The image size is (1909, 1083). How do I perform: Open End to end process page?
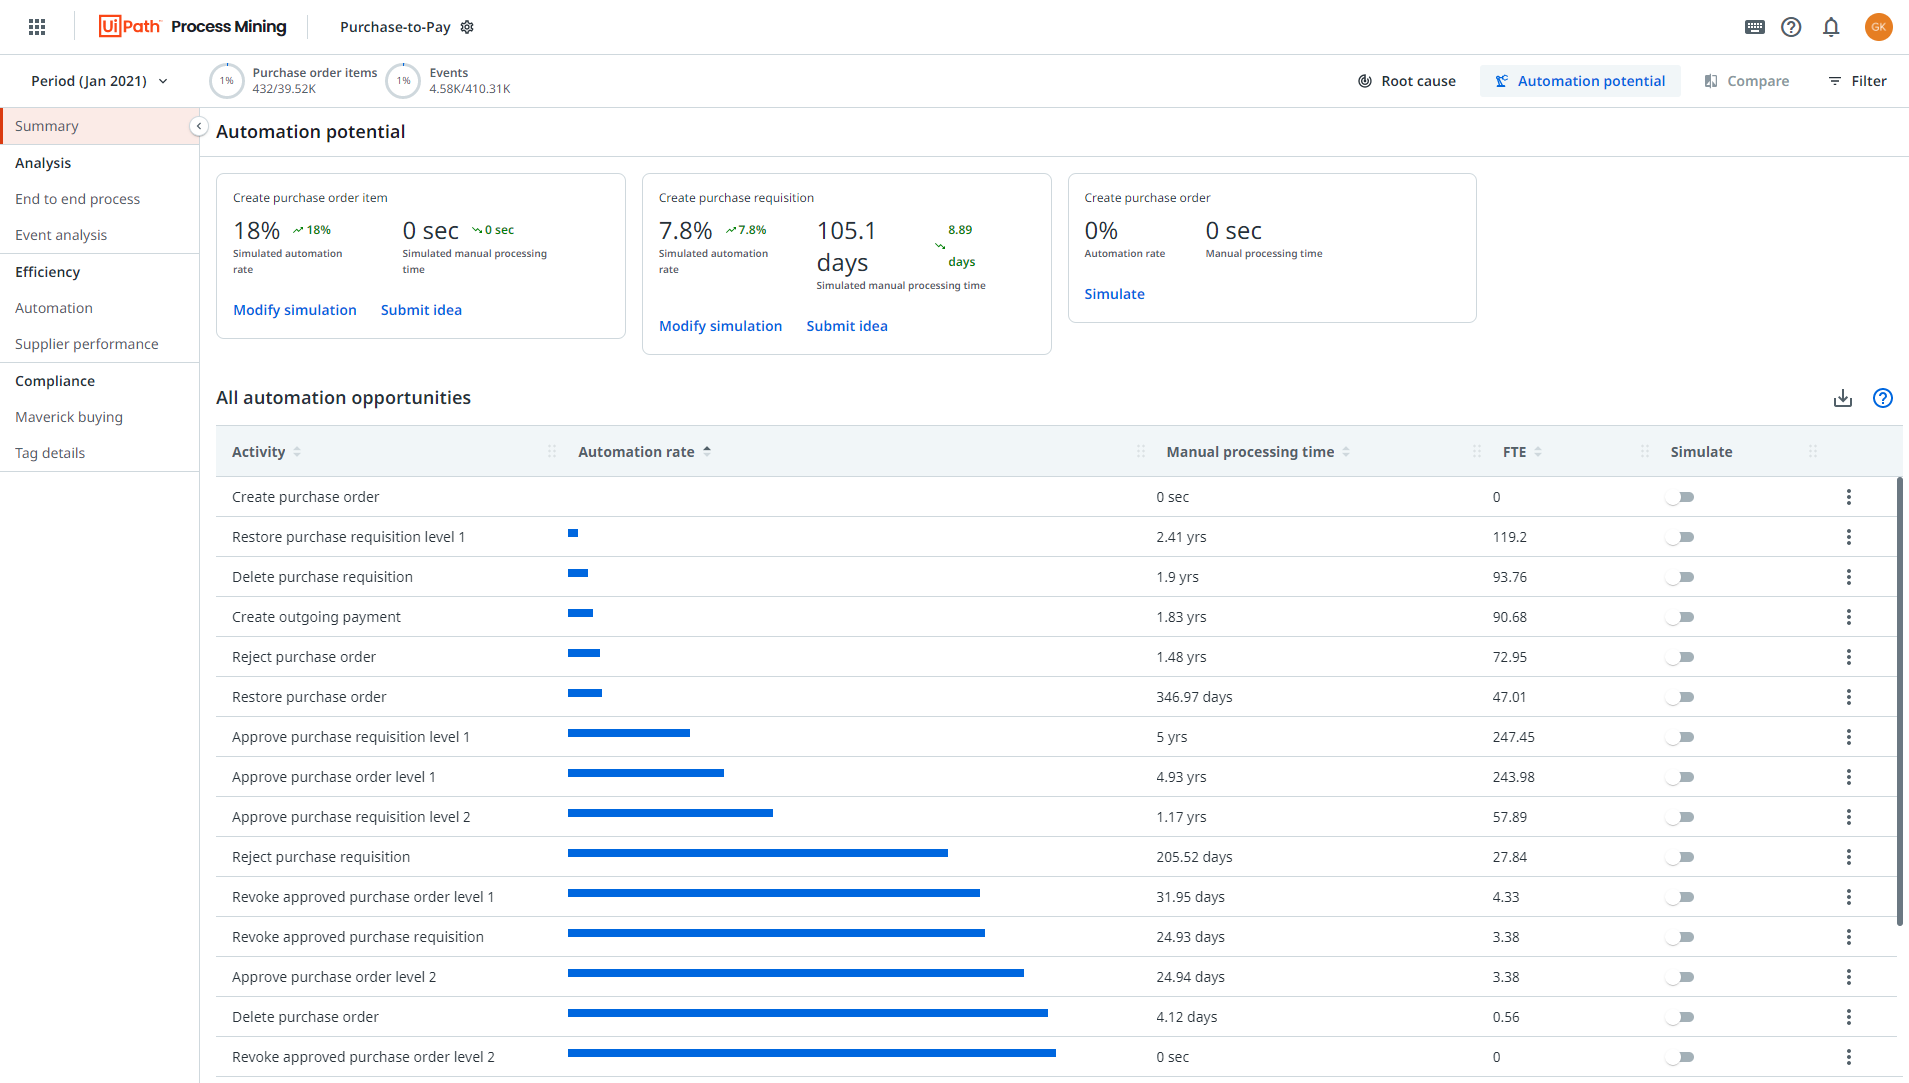77,199
